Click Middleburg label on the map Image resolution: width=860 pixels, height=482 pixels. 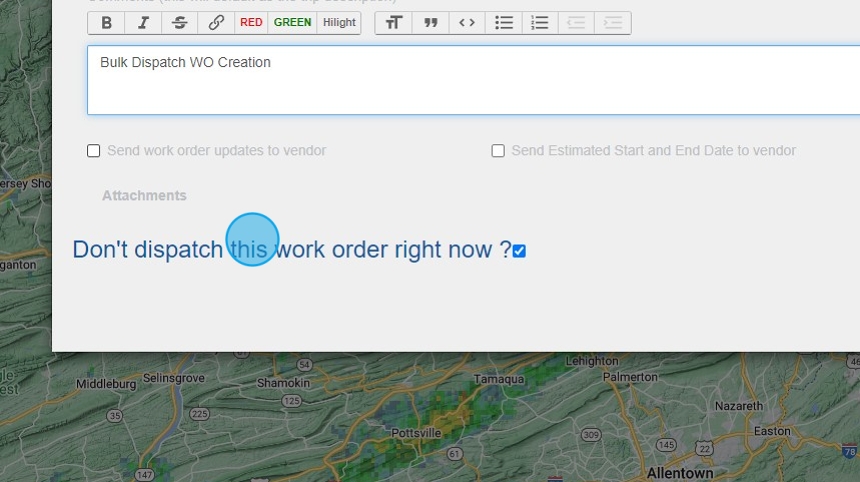pos(106,384)
